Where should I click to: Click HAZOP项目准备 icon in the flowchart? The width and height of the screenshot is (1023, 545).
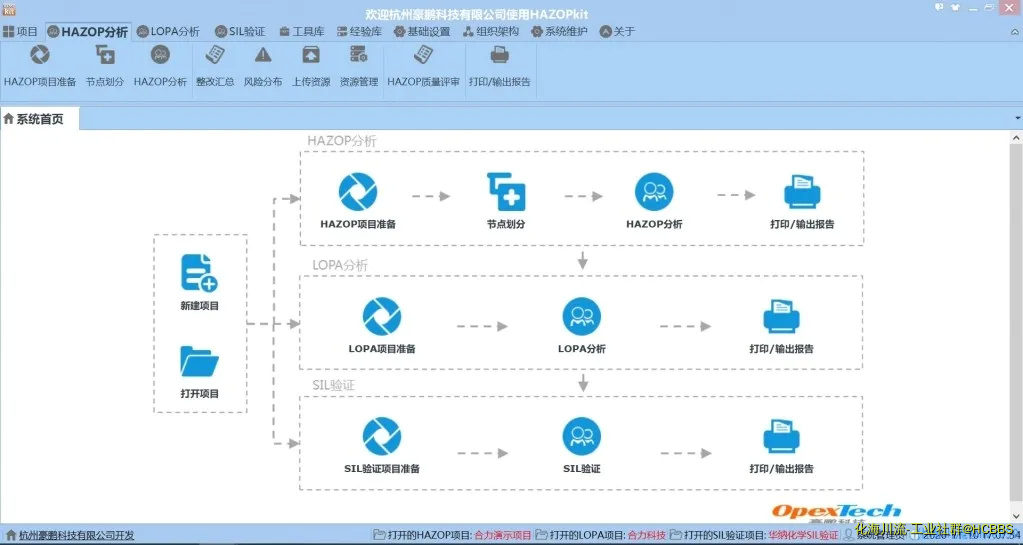coord(358,192)
